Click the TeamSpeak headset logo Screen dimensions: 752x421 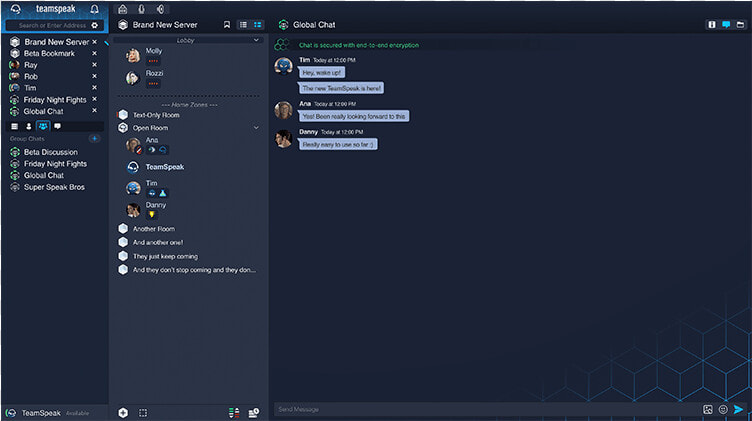click(15, 9)
